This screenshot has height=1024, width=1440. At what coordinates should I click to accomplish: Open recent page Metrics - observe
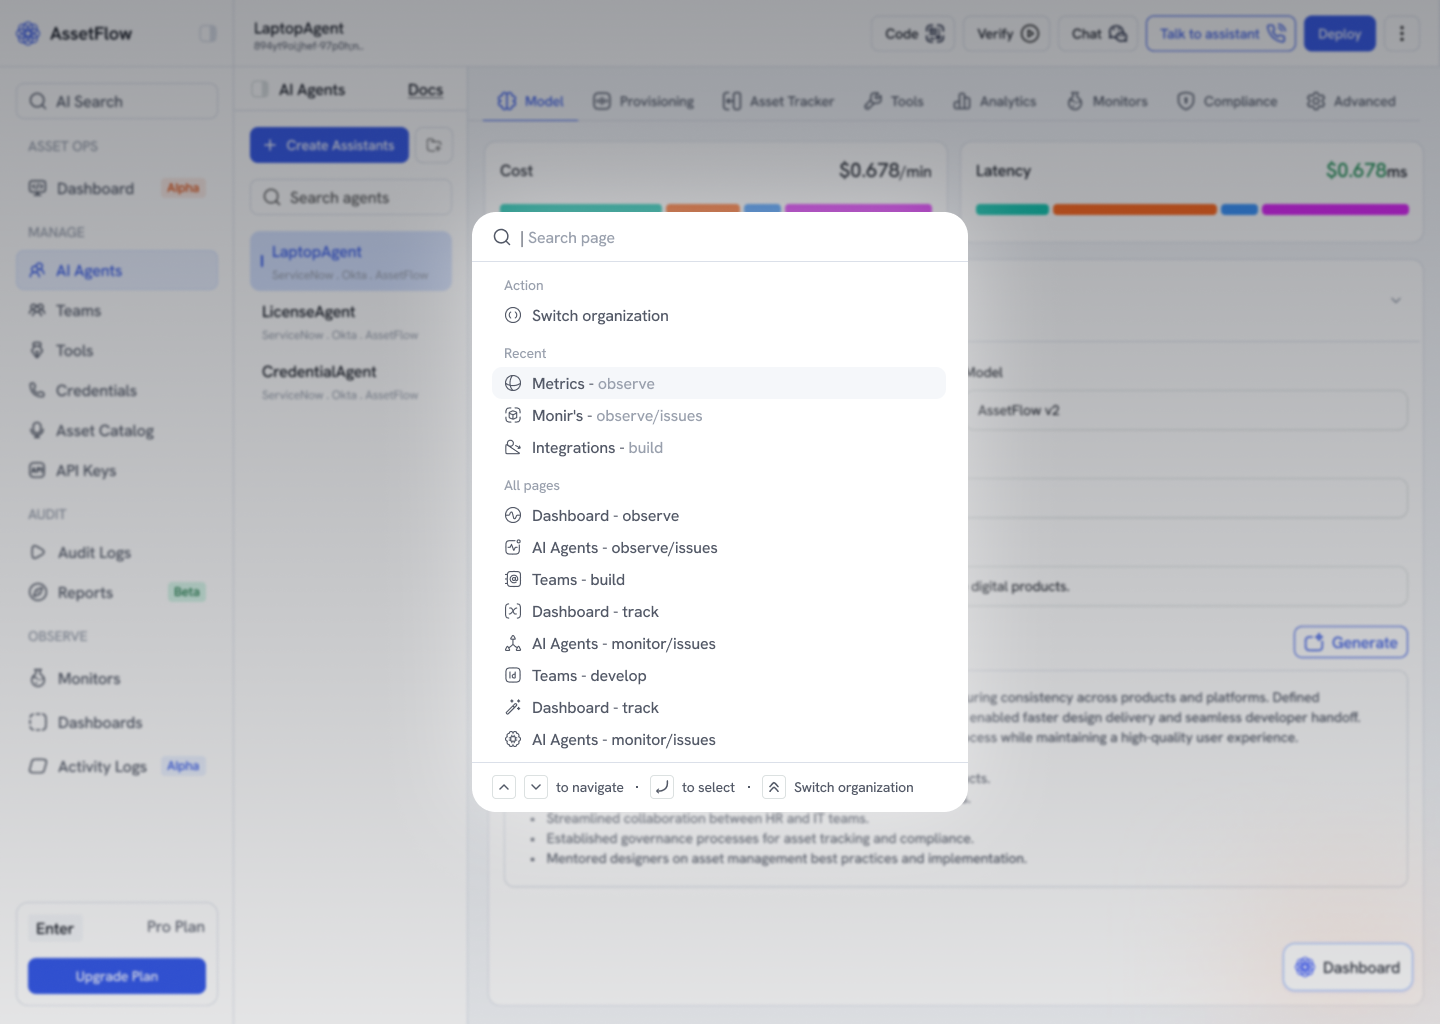pos(718,383)
